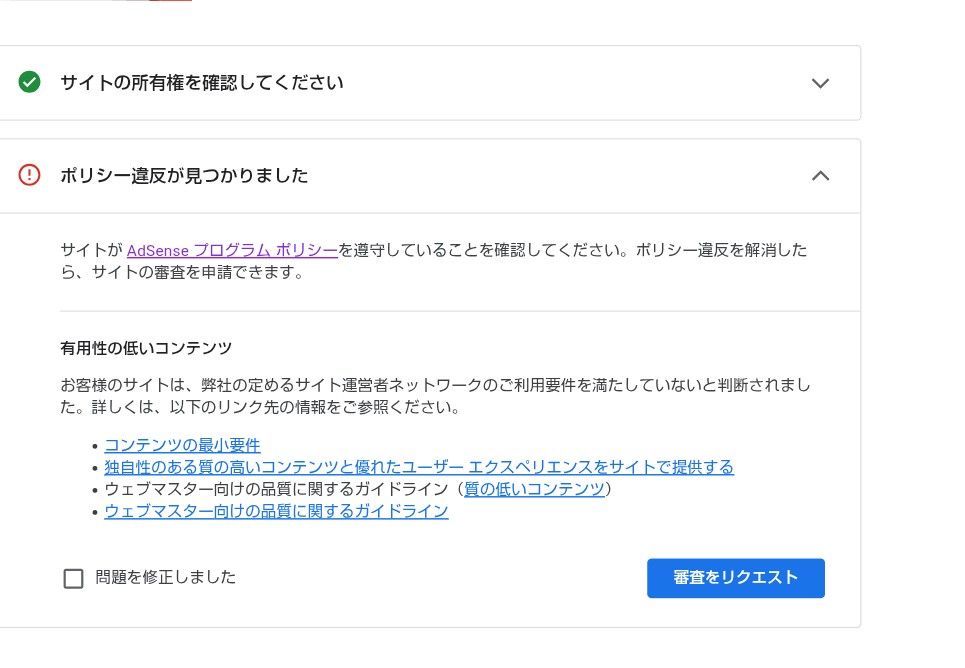
Task: Open the ウェブマスター向けの品質に関するガイドライン link
Action: 276,511
